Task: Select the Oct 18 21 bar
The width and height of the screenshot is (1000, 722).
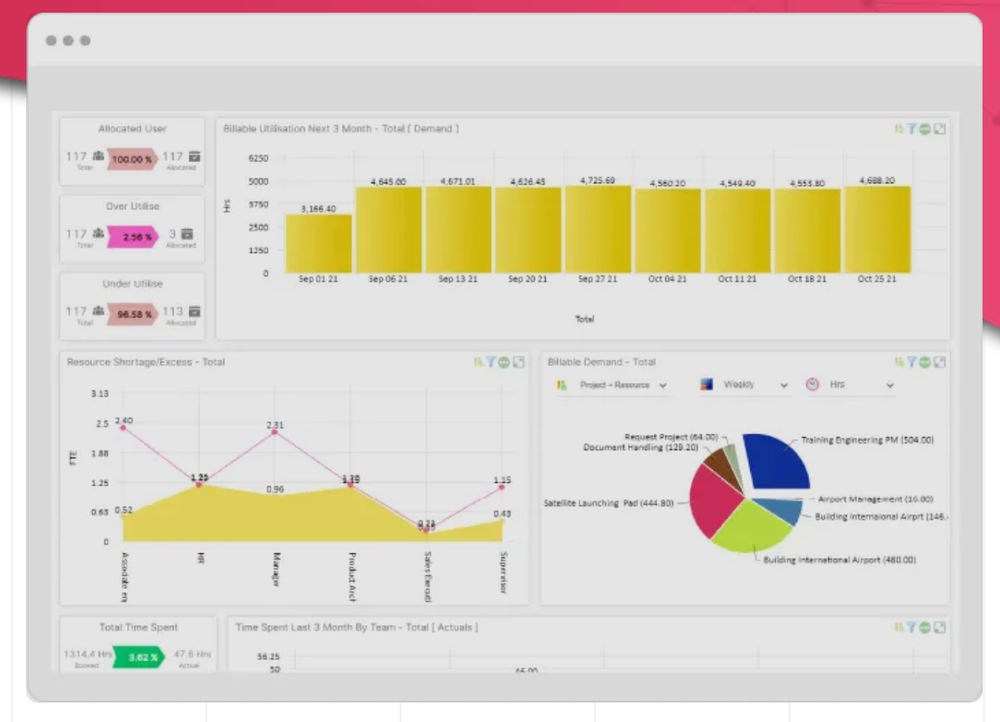Action: pos(807,231)
